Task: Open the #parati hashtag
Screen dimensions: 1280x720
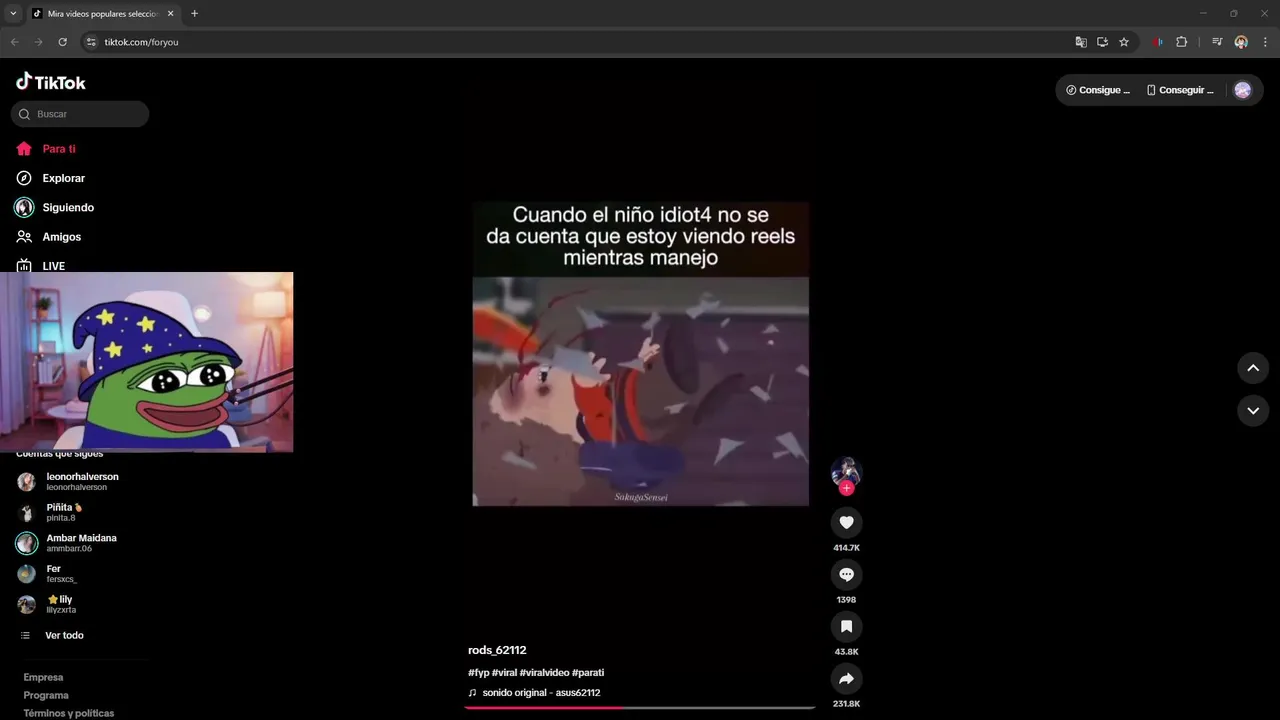Action: point(588,673)
